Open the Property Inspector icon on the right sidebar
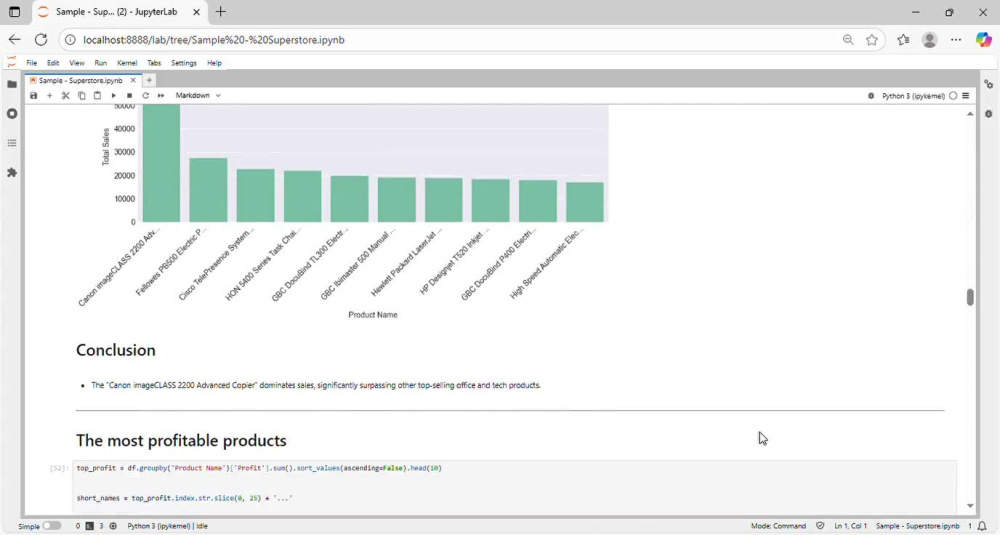 coord(989,84)
